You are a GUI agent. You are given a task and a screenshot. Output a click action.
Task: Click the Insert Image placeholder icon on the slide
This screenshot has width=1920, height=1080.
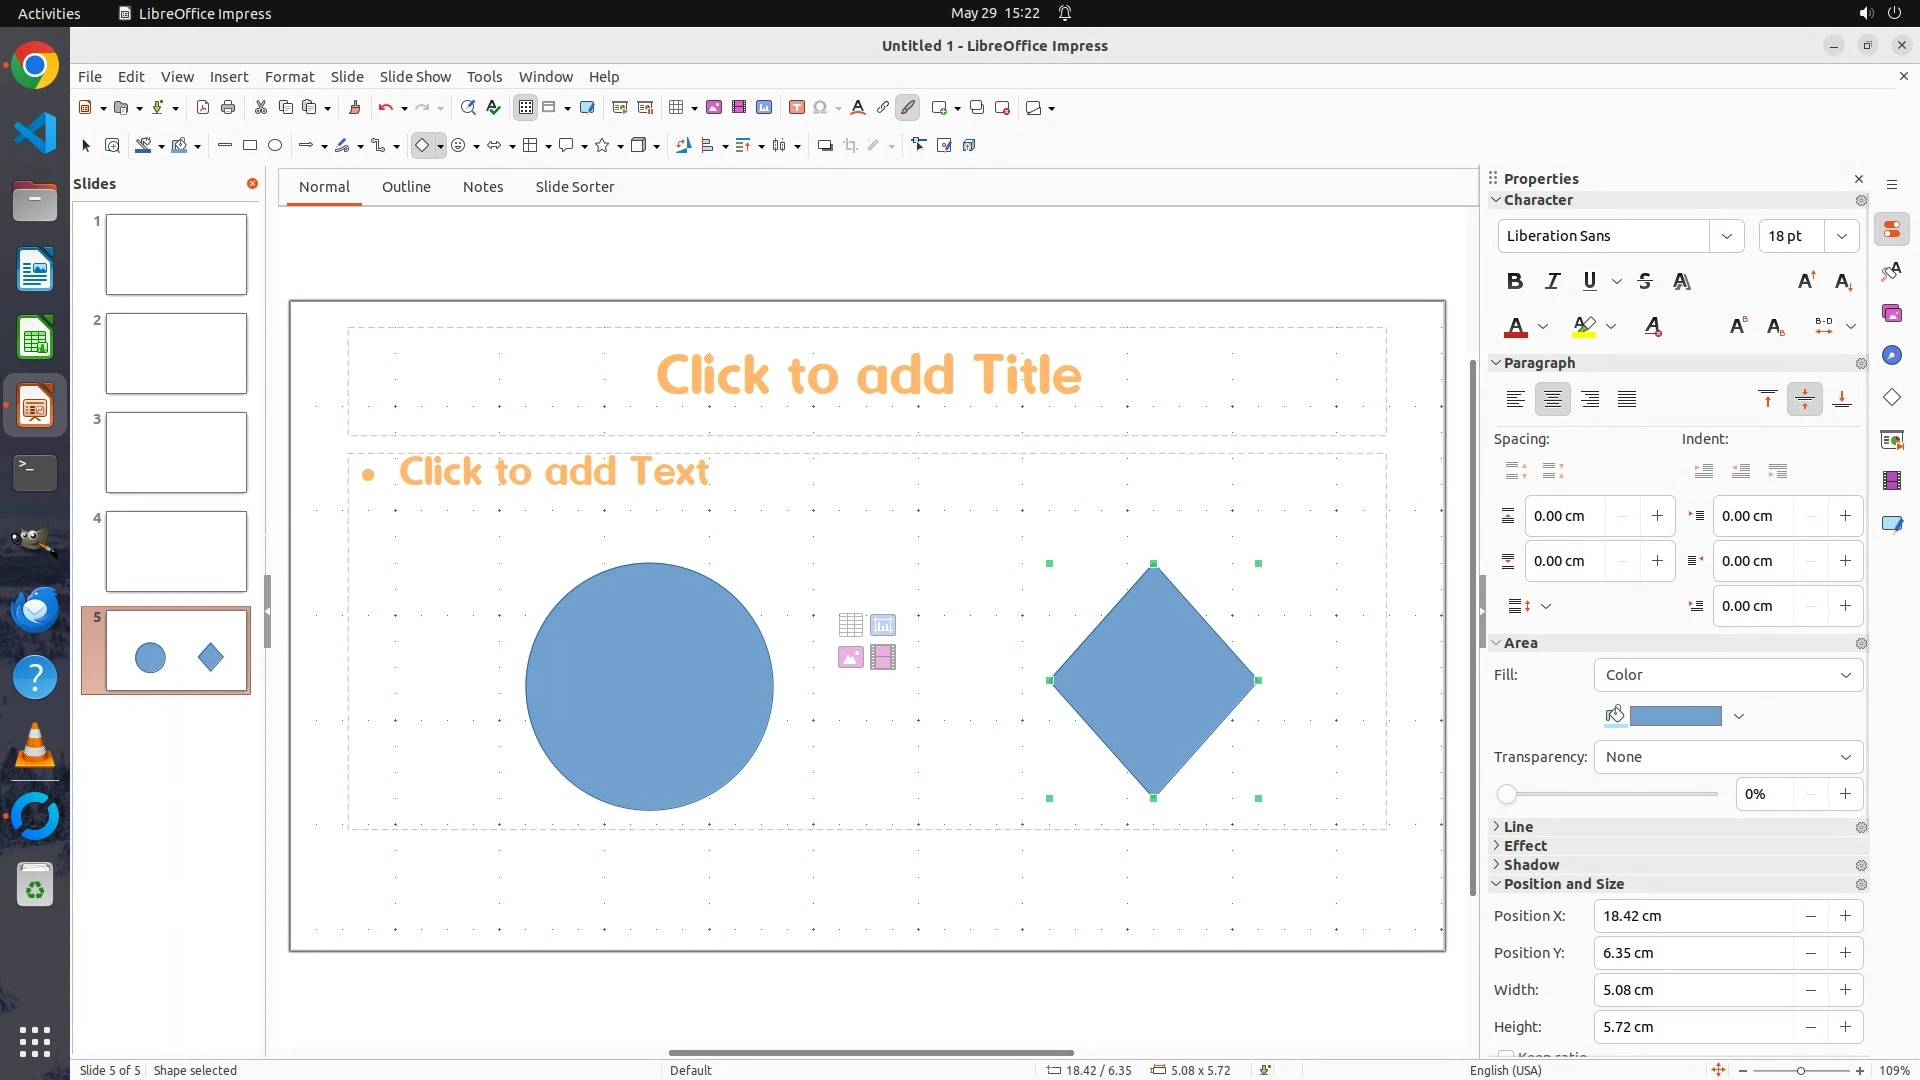coord(850,658)
